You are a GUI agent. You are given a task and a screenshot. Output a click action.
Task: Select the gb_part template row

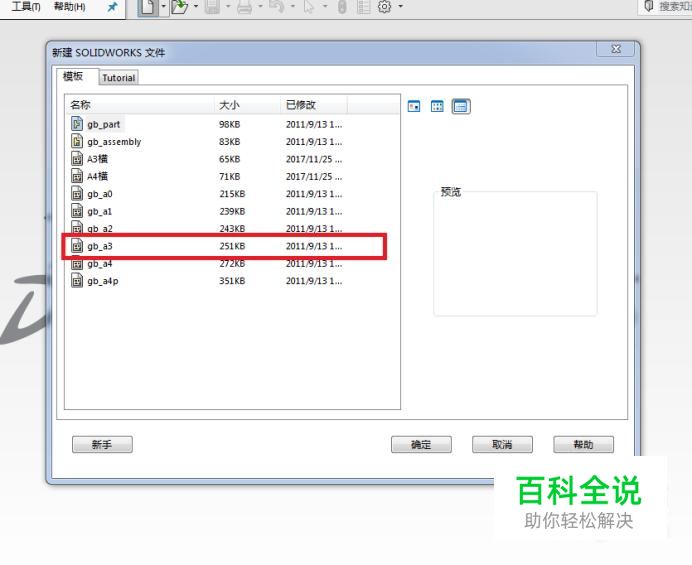(232, 124)
